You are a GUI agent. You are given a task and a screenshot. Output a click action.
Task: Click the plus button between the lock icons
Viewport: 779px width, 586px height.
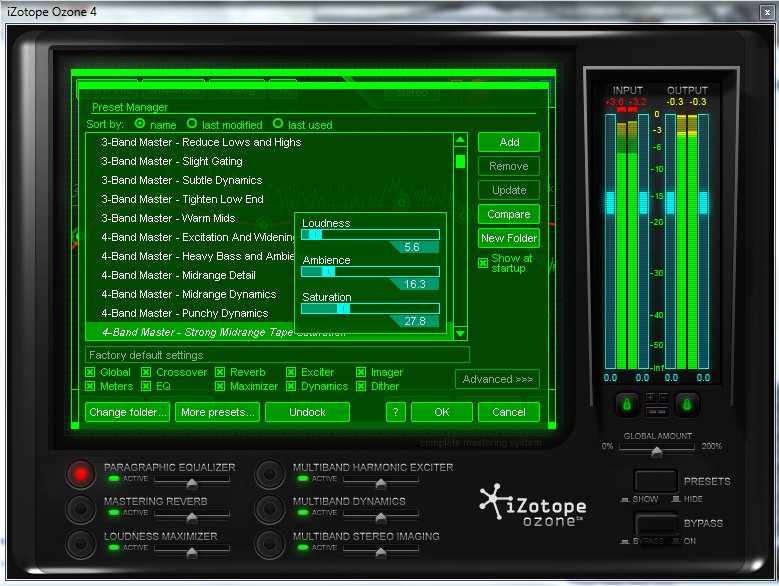click(x=650, y=397)
